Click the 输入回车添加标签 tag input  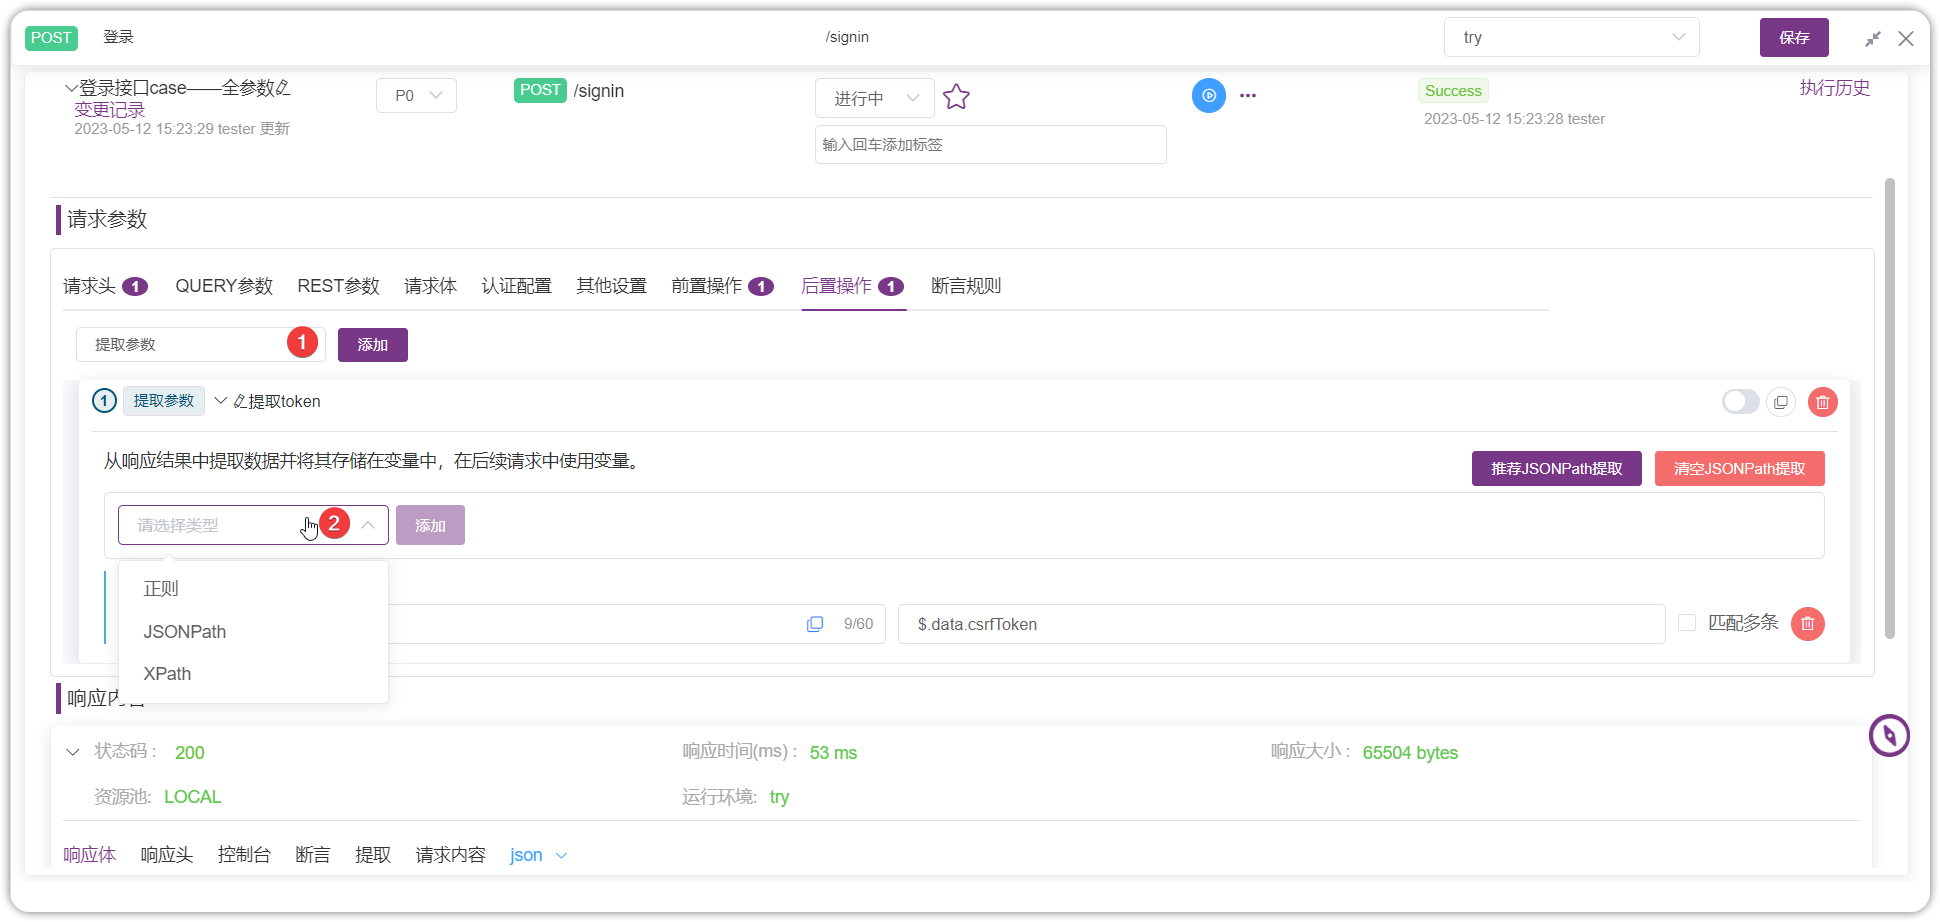point(990,144)
